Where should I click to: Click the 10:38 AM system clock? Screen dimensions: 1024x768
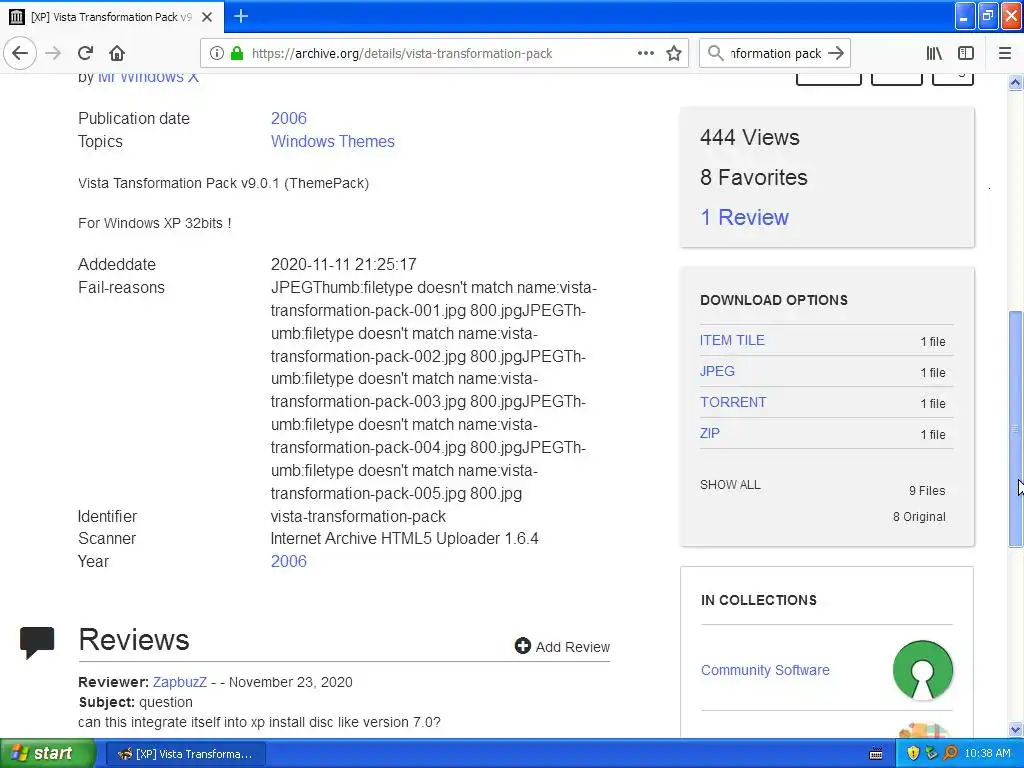pos(987,754)
